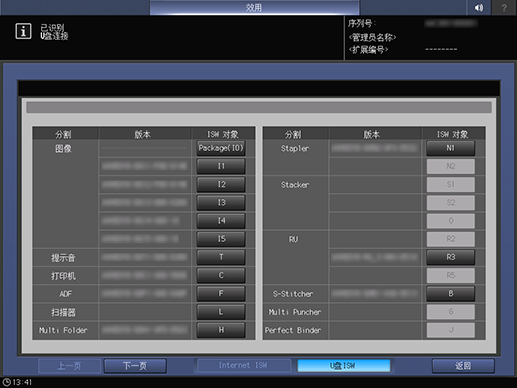Select the I5 ISW target button
This screenshot has width=517, height=388.
click(221, 239)
